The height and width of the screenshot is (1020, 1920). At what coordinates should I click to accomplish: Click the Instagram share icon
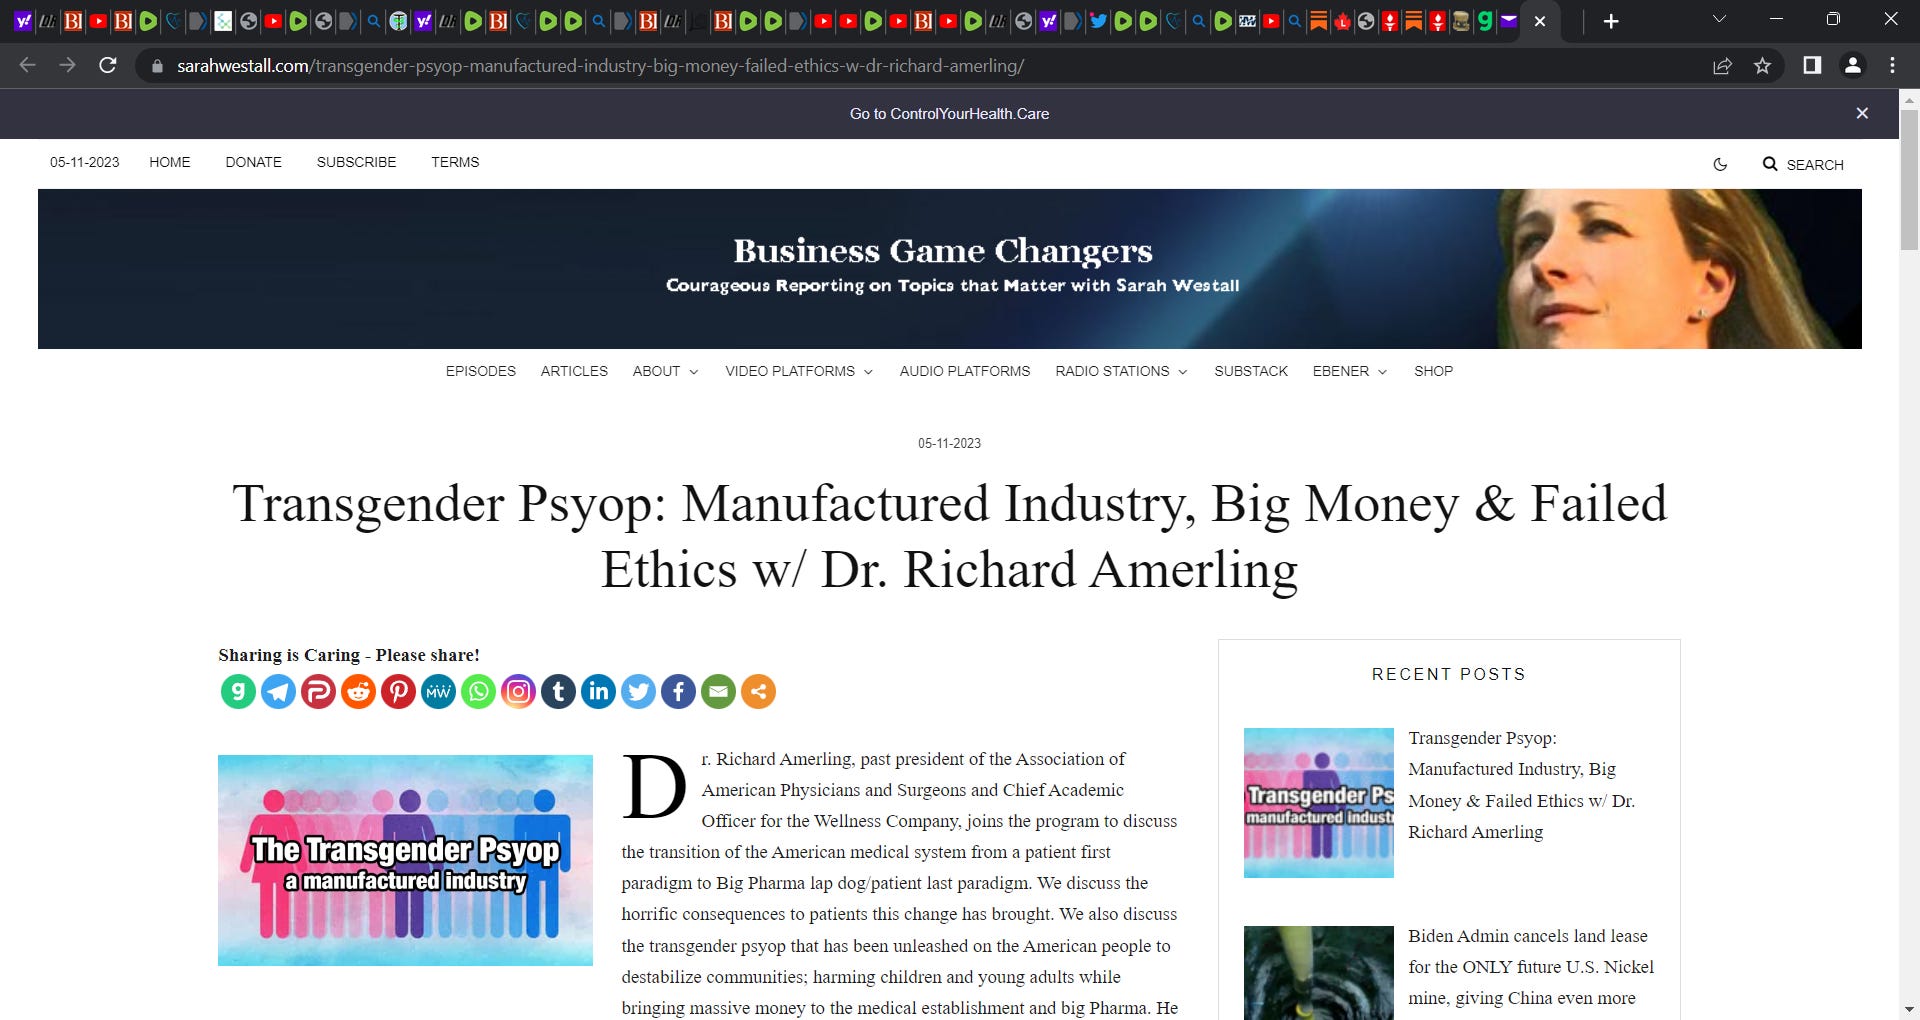coord(518,691)
